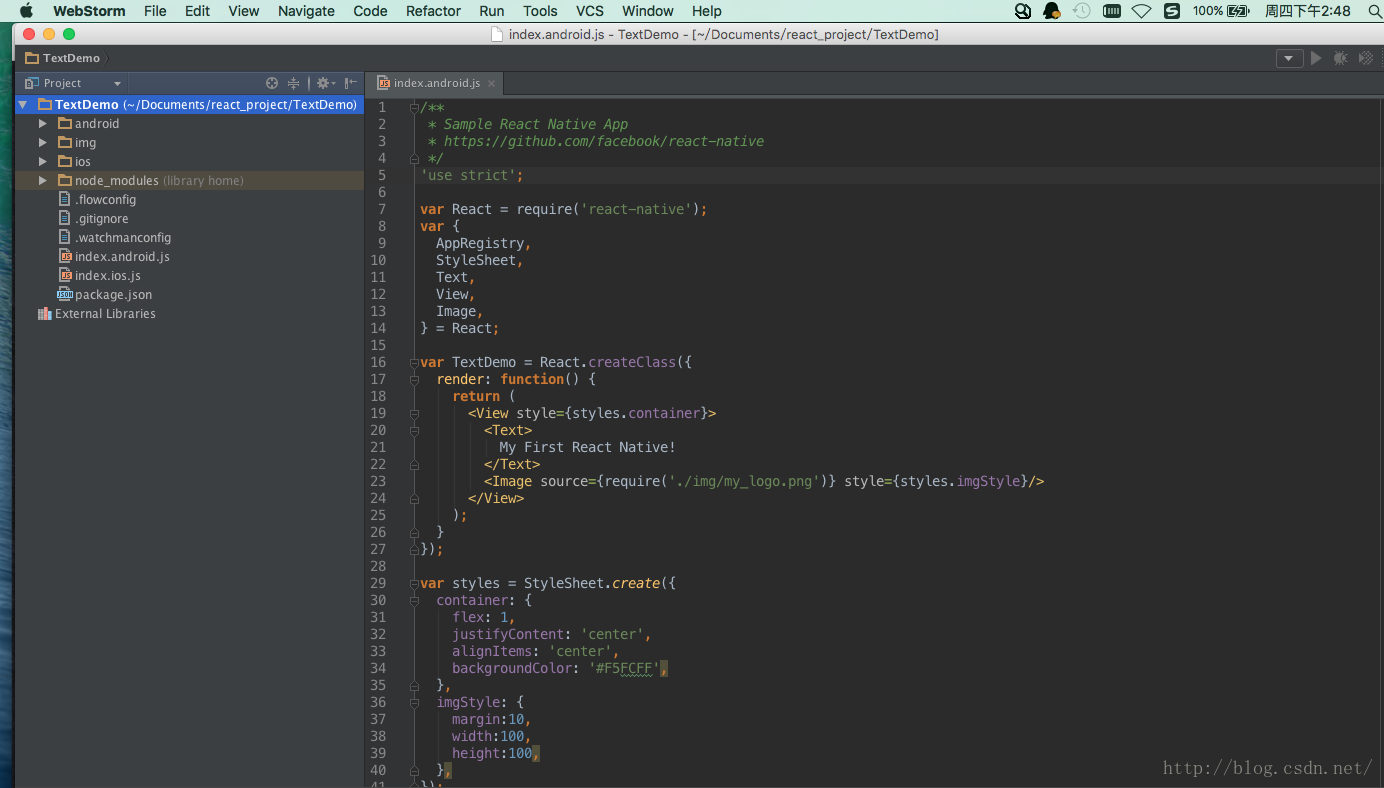Fold the createClass block at line 16
1384x788 pixels.
(414, 362)
